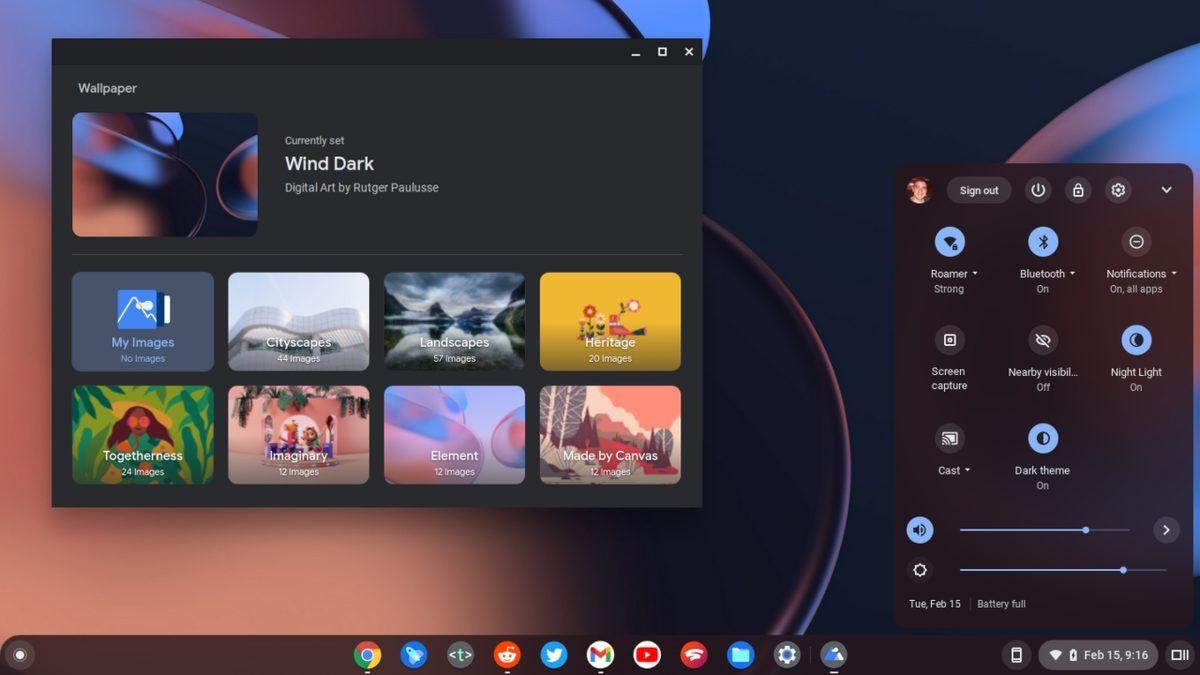Lock the device using the padlock icon
Viewport: 1200px width, 675px height.
[x=1078, y=190]
